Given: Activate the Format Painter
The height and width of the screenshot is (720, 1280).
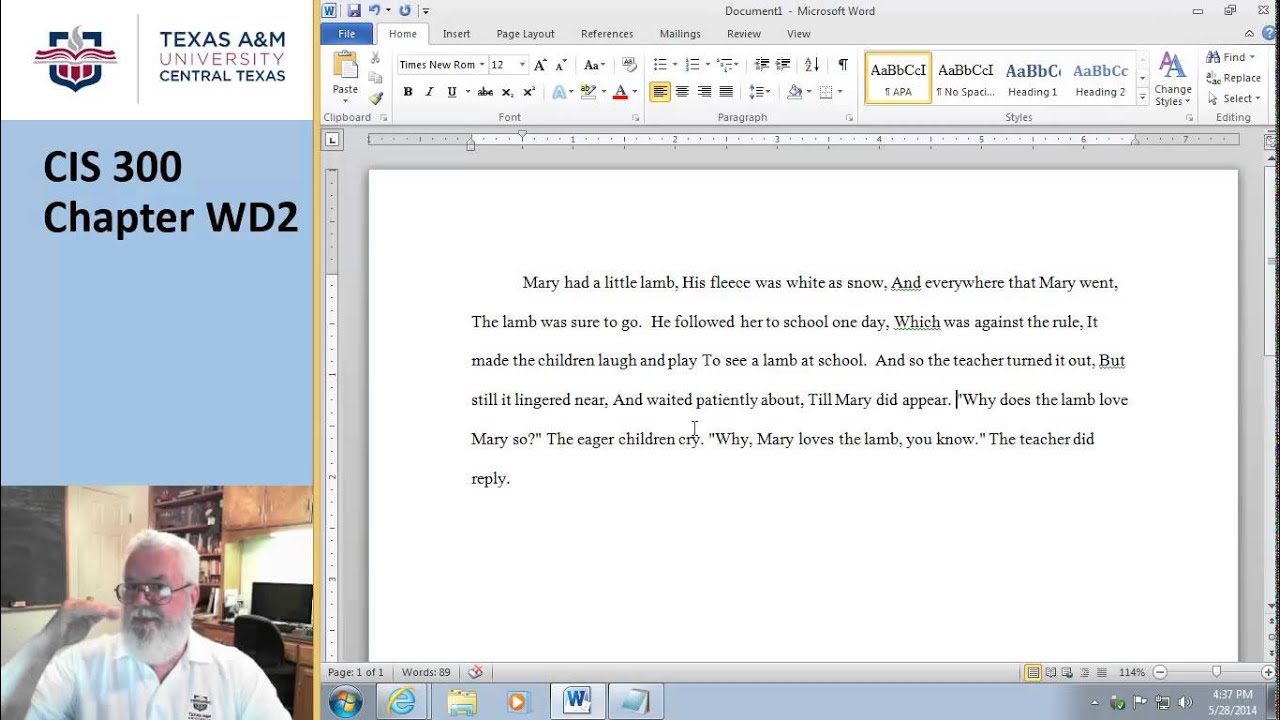Looking at the screenshot, I should tap(376, 98).
